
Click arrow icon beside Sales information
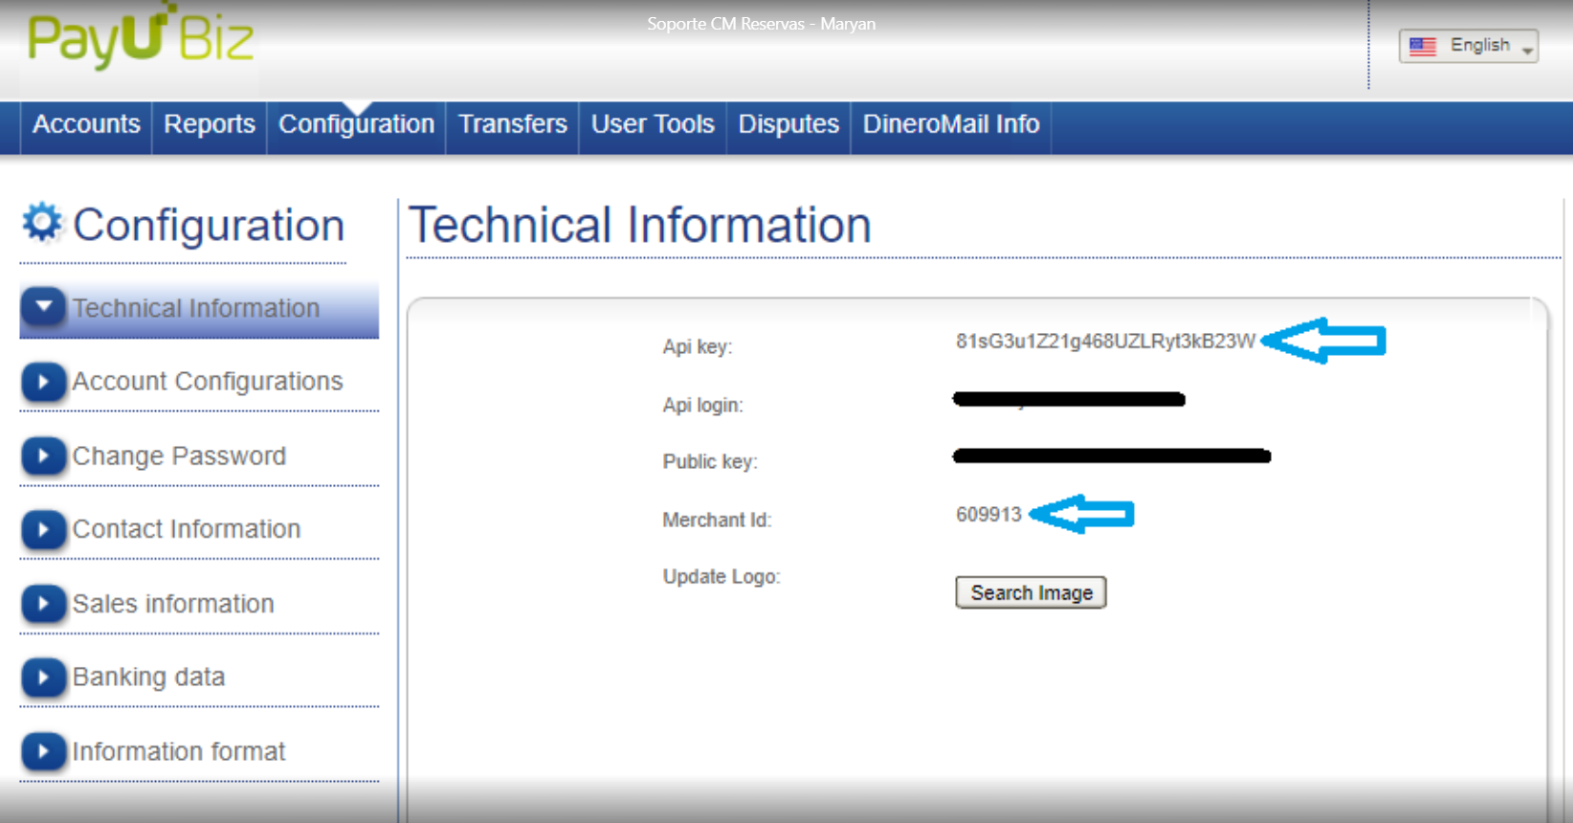43,604
